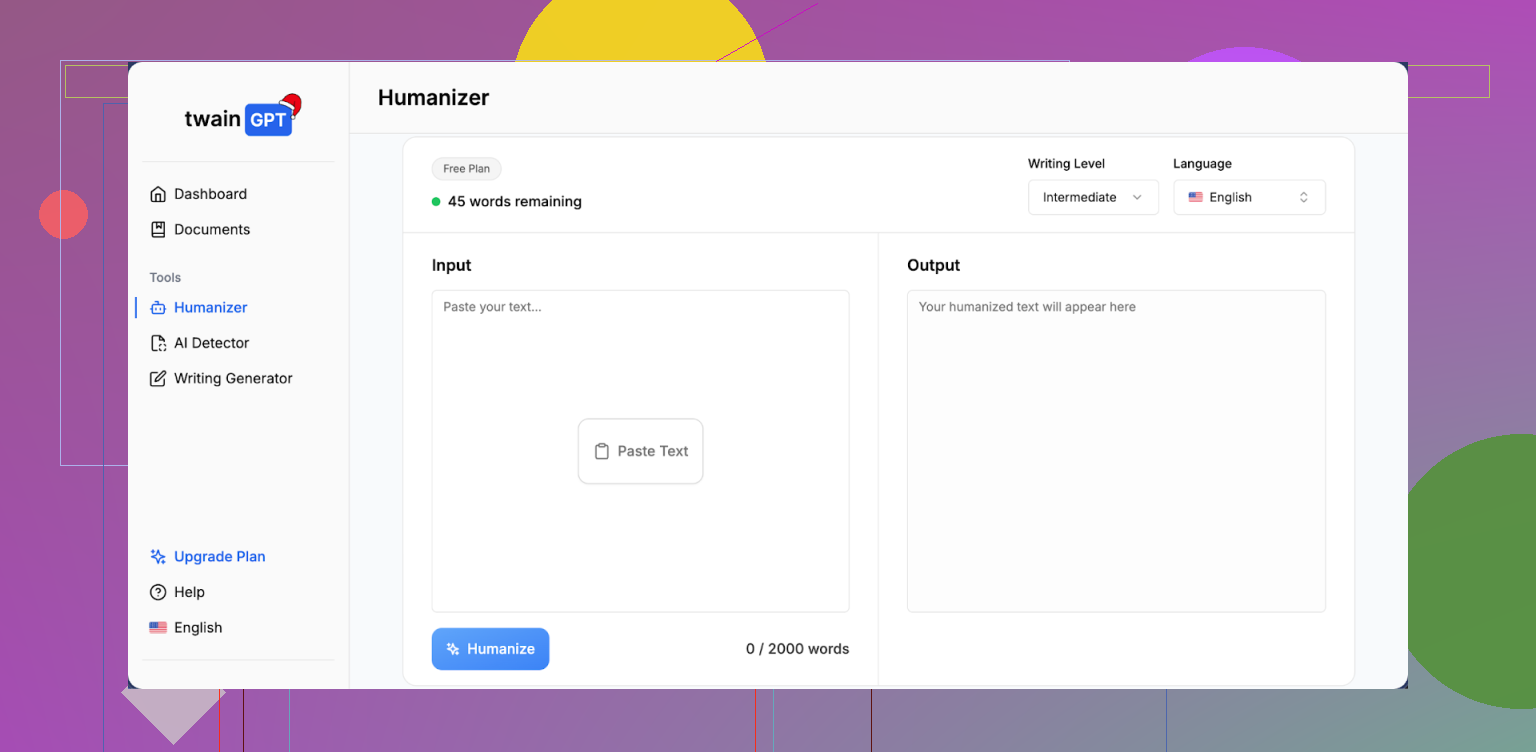Click inside the Input text area
The image size is (1536, 752).
(x=640, y=360)
